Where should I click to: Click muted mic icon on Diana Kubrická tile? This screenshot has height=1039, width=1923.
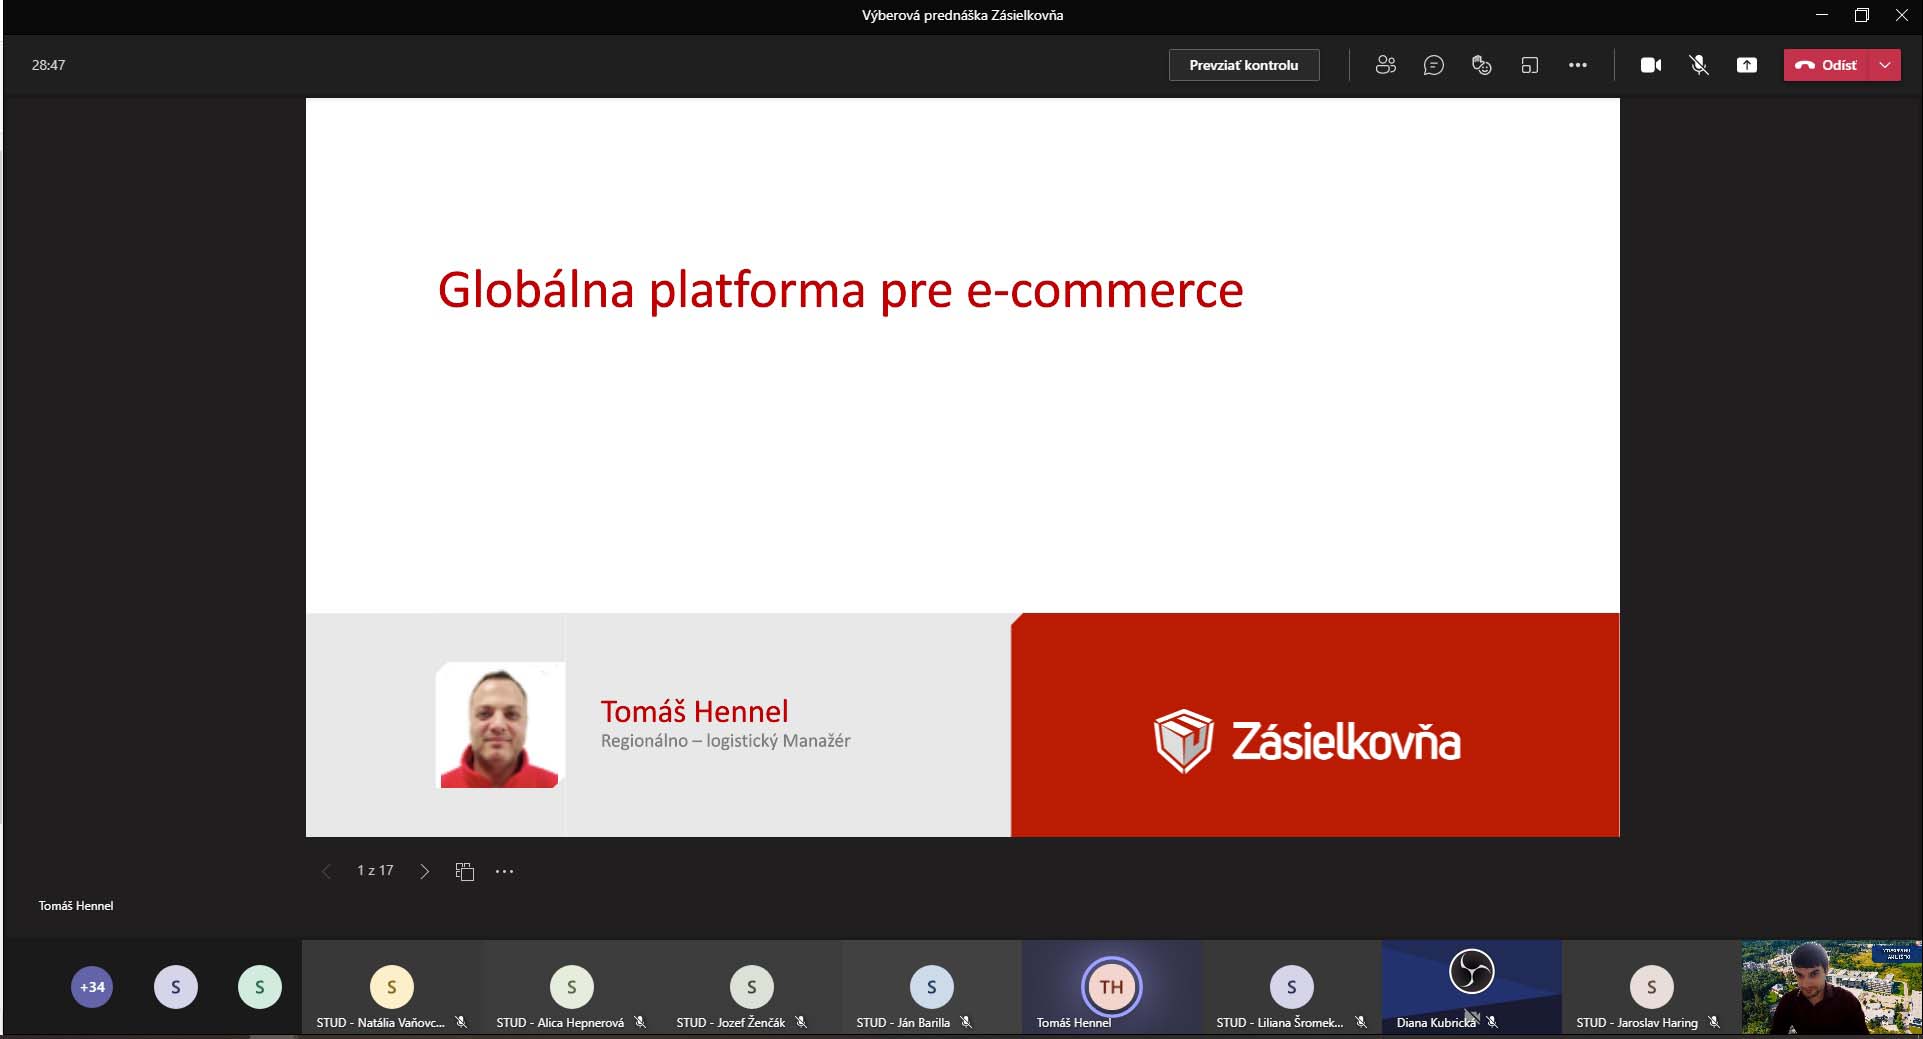[1492, 1022]
